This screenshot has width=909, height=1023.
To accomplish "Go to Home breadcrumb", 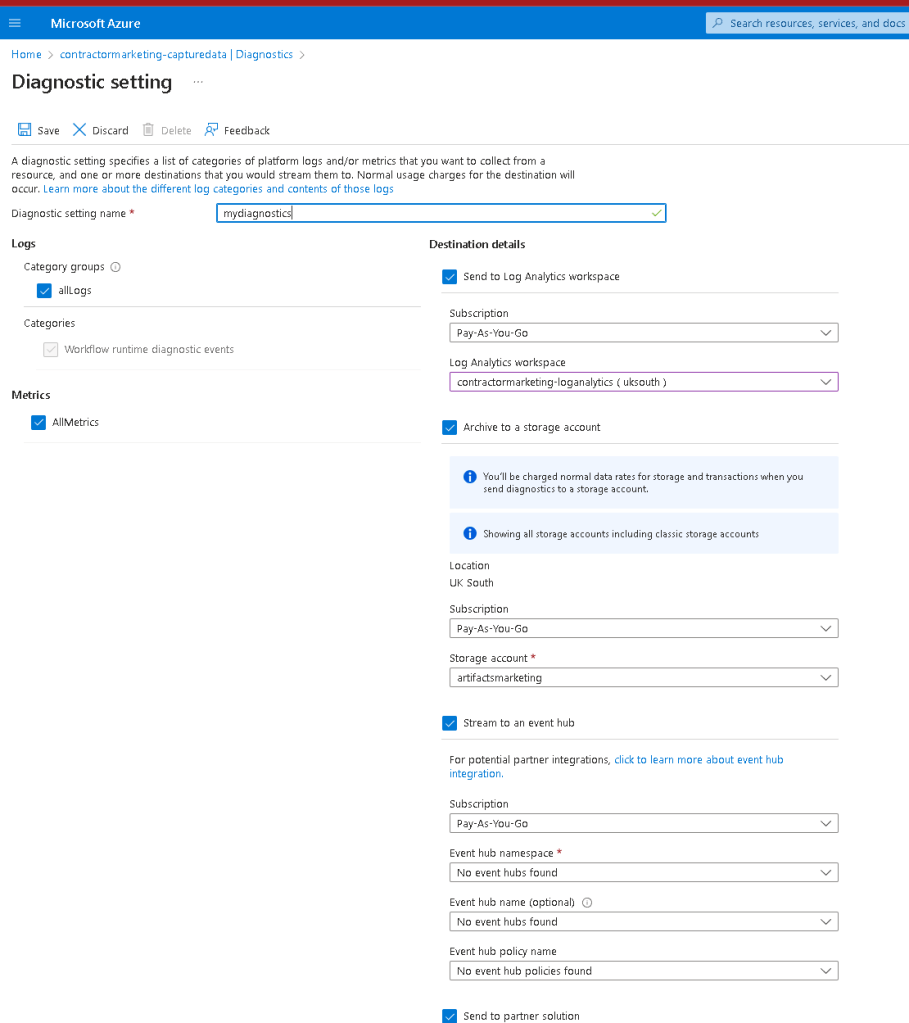I will (26, 54).
